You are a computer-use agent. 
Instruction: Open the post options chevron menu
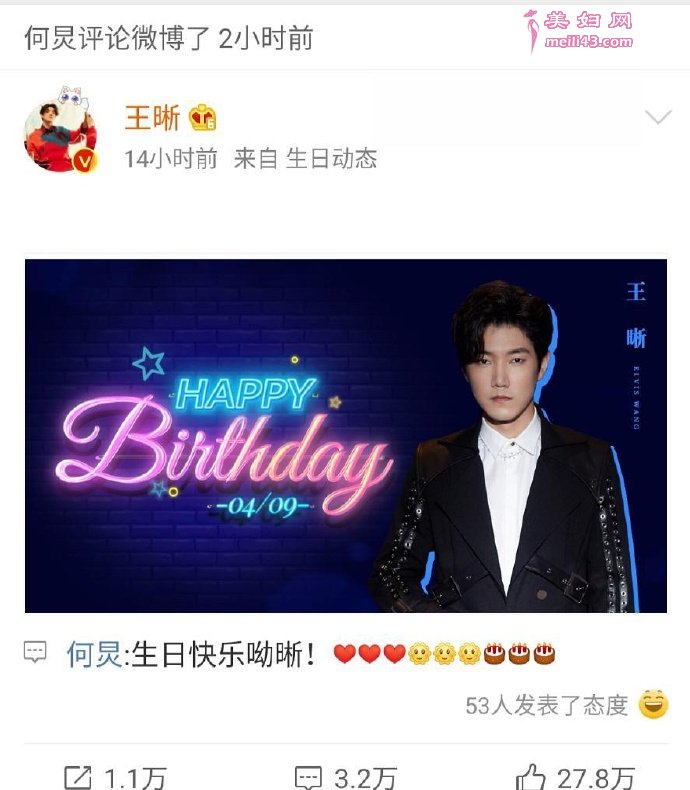pos(658,117)
